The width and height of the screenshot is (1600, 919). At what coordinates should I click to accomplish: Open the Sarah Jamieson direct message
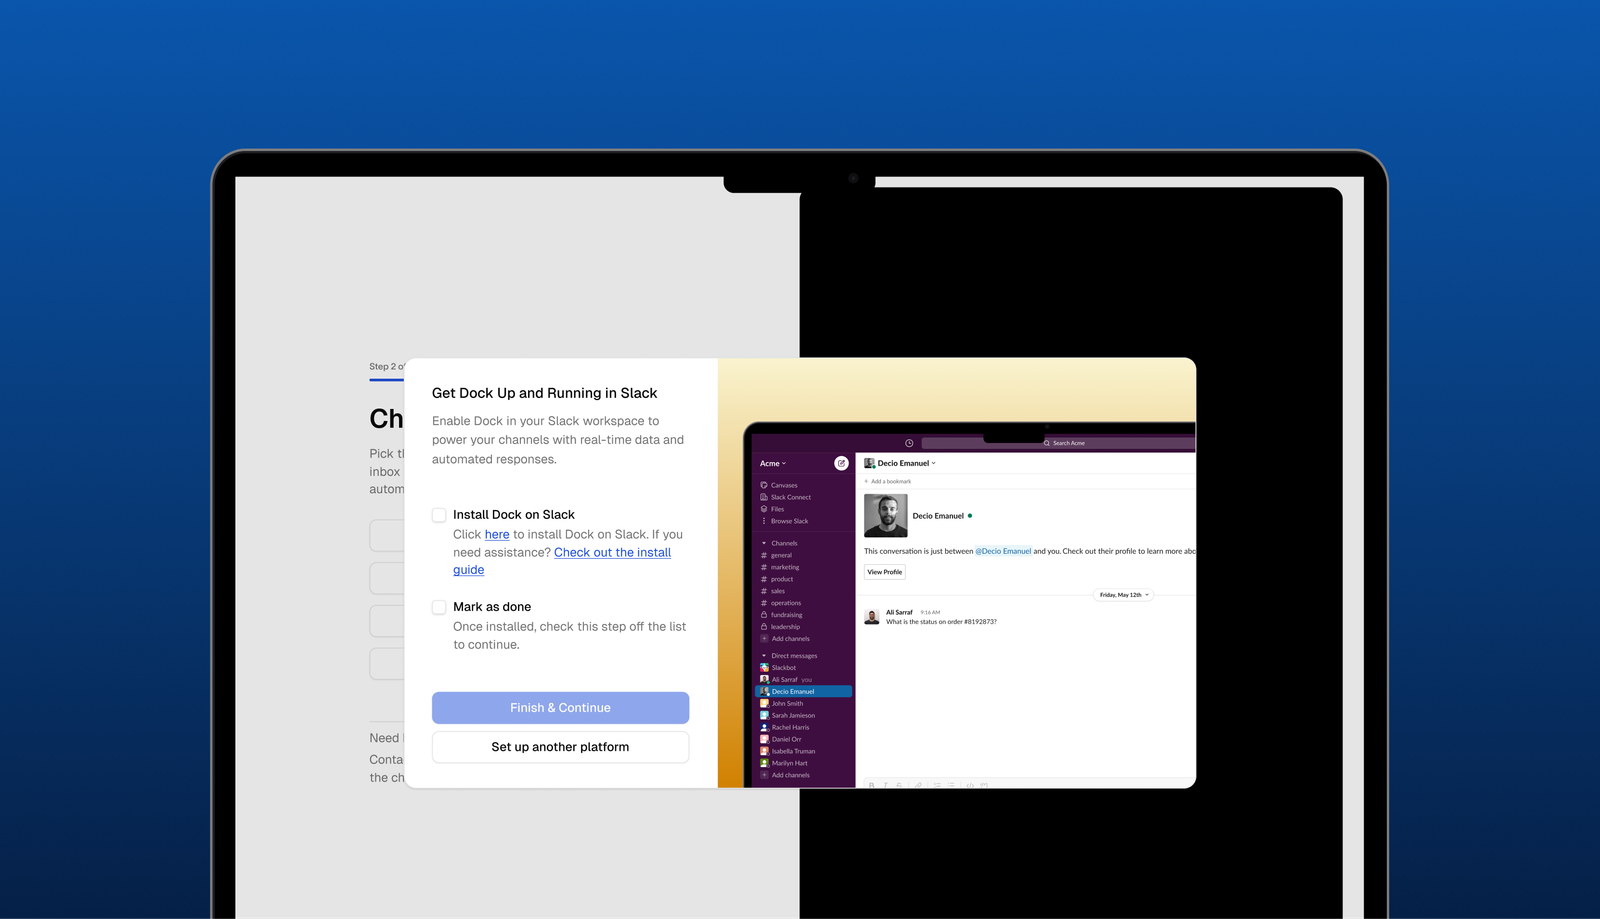[x=788, y=716]
